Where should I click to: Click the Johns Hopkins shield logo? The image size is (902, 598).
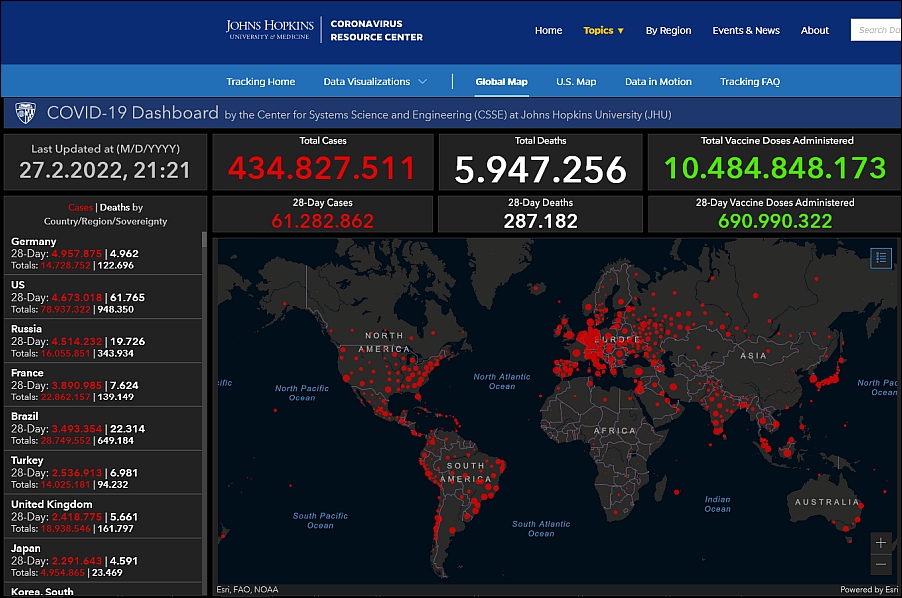click(25, 113)
